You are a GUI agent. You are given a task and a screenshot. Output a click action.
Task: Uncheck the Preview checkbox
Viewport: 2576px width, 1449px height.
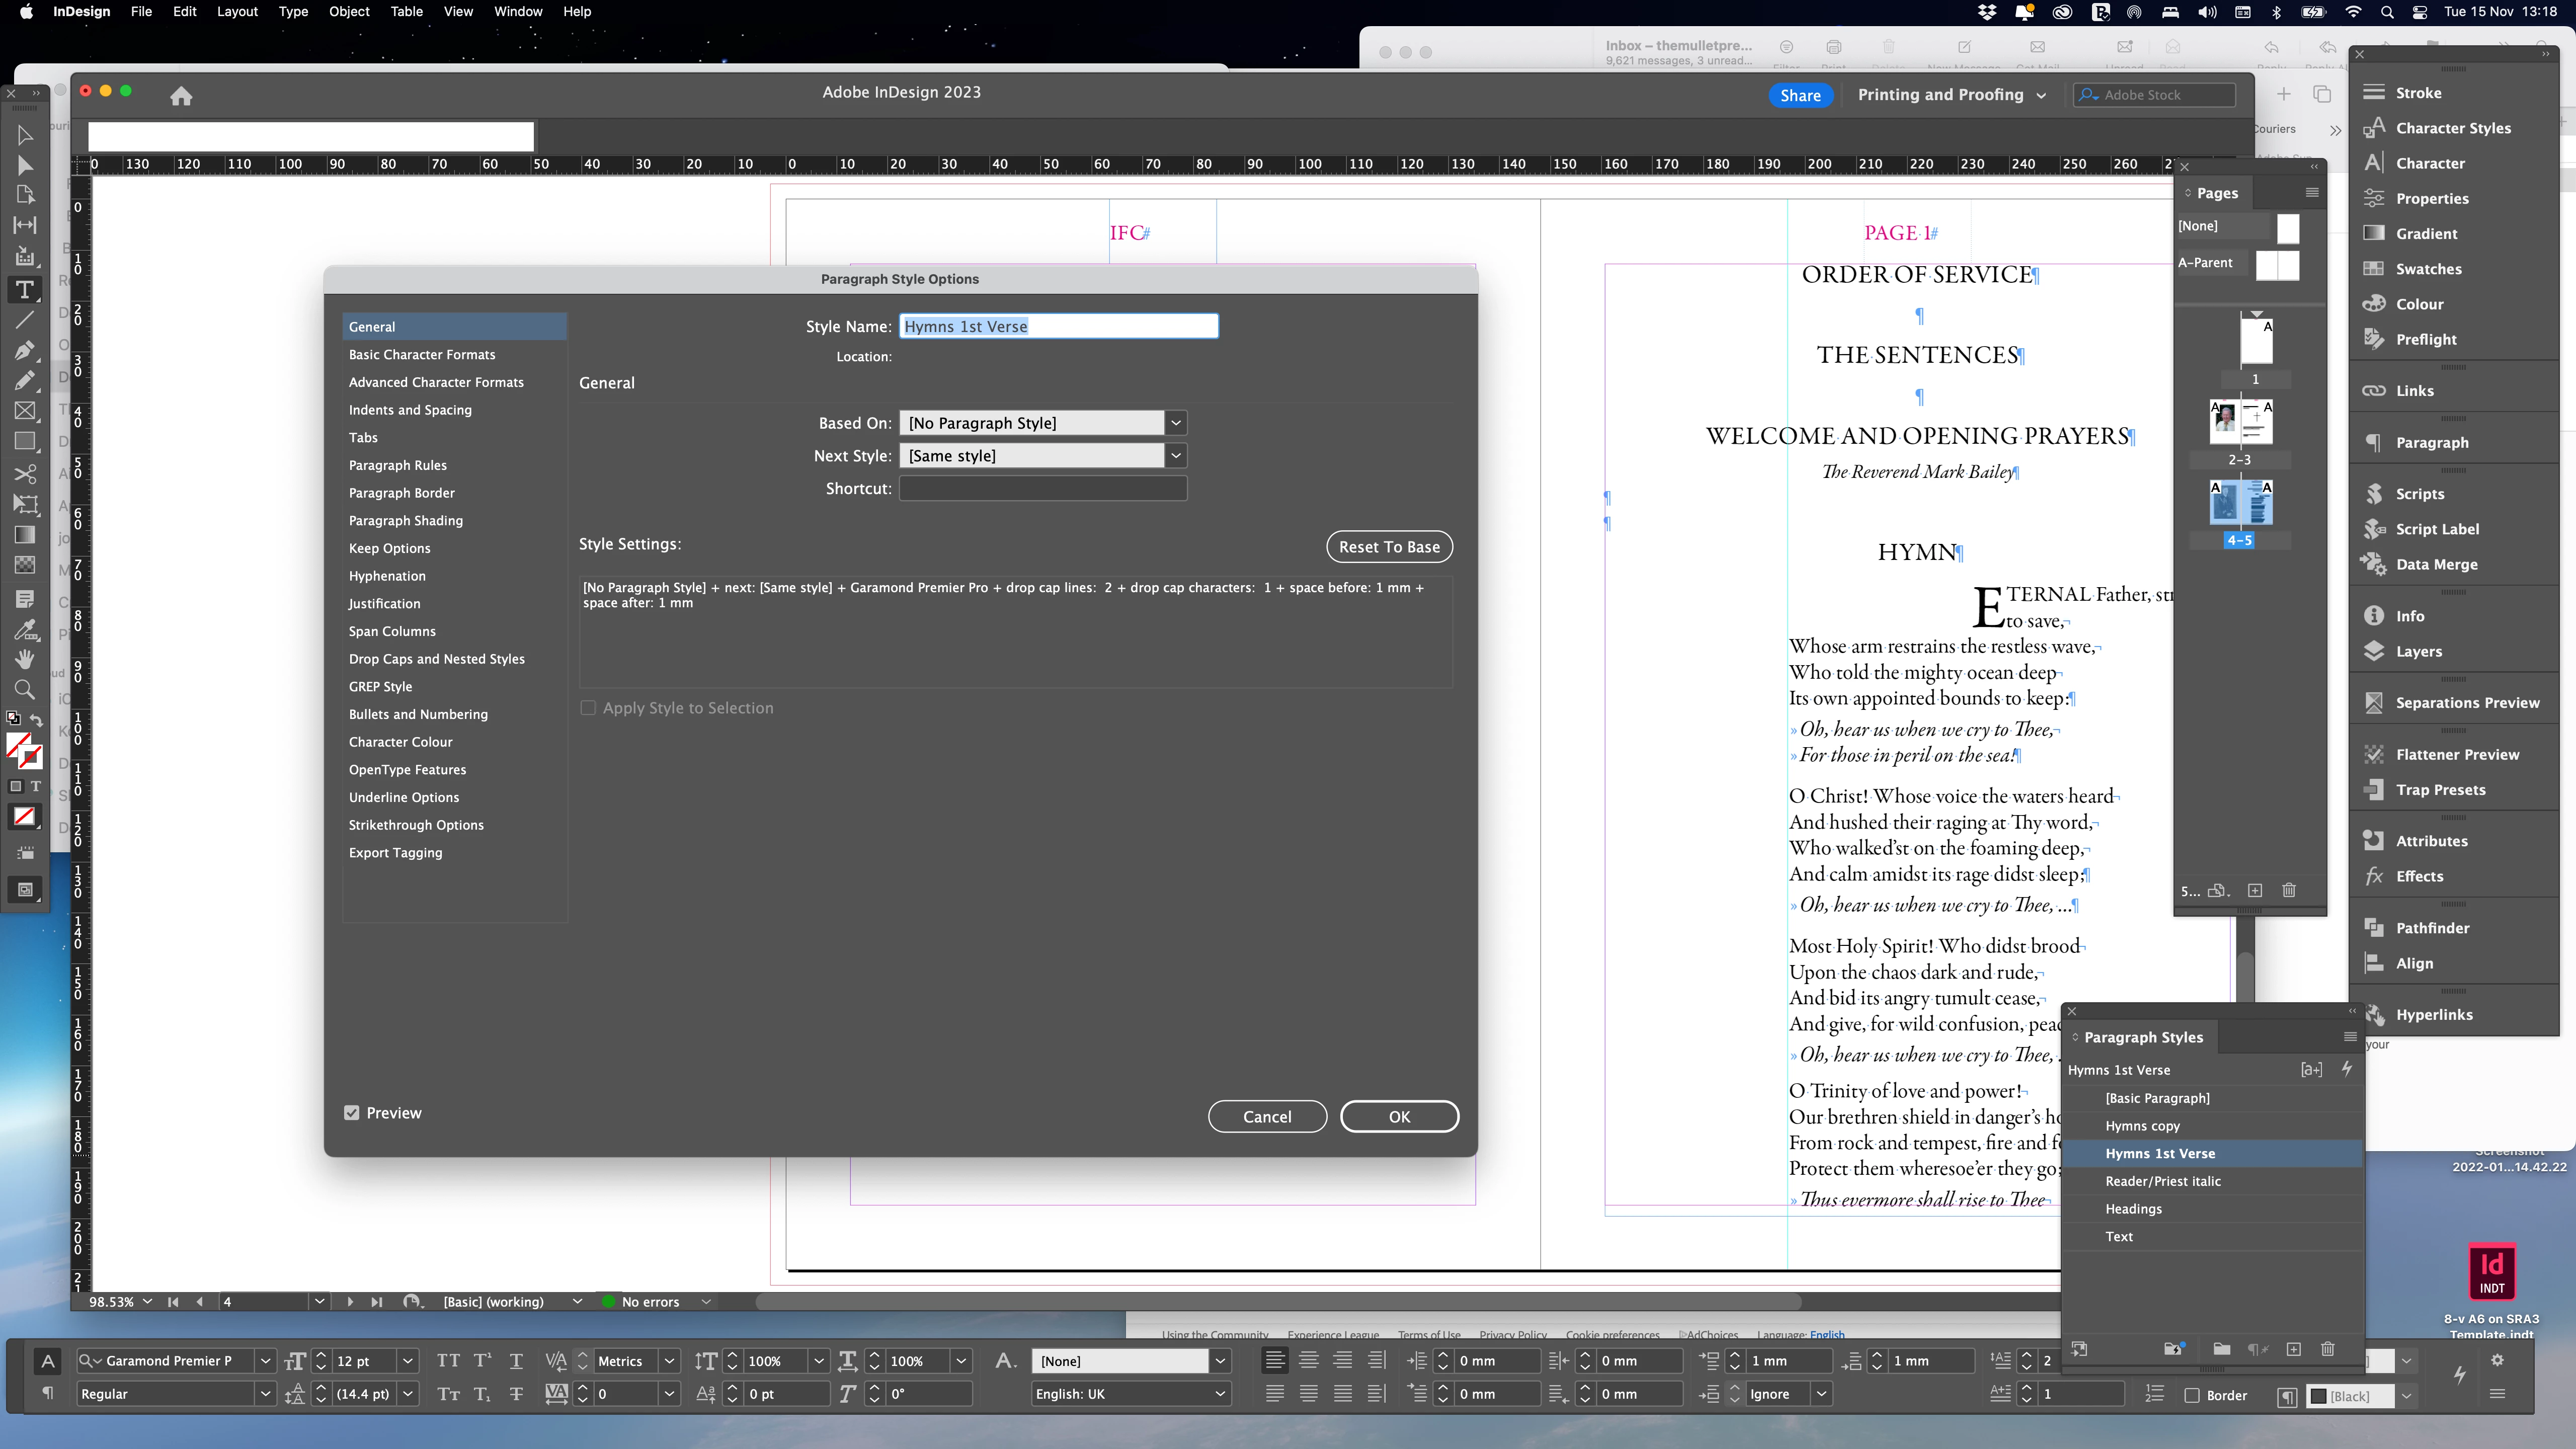tap(352, 1113)
